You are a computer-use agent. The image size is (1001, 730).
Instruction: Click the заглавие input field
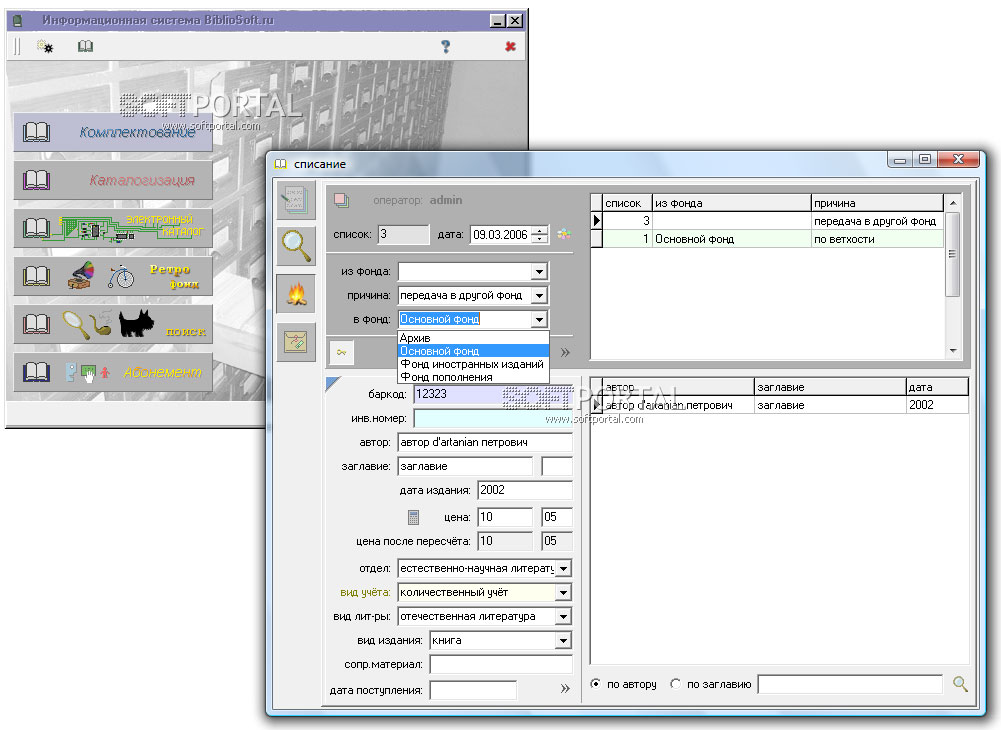[x=465, y=466]
